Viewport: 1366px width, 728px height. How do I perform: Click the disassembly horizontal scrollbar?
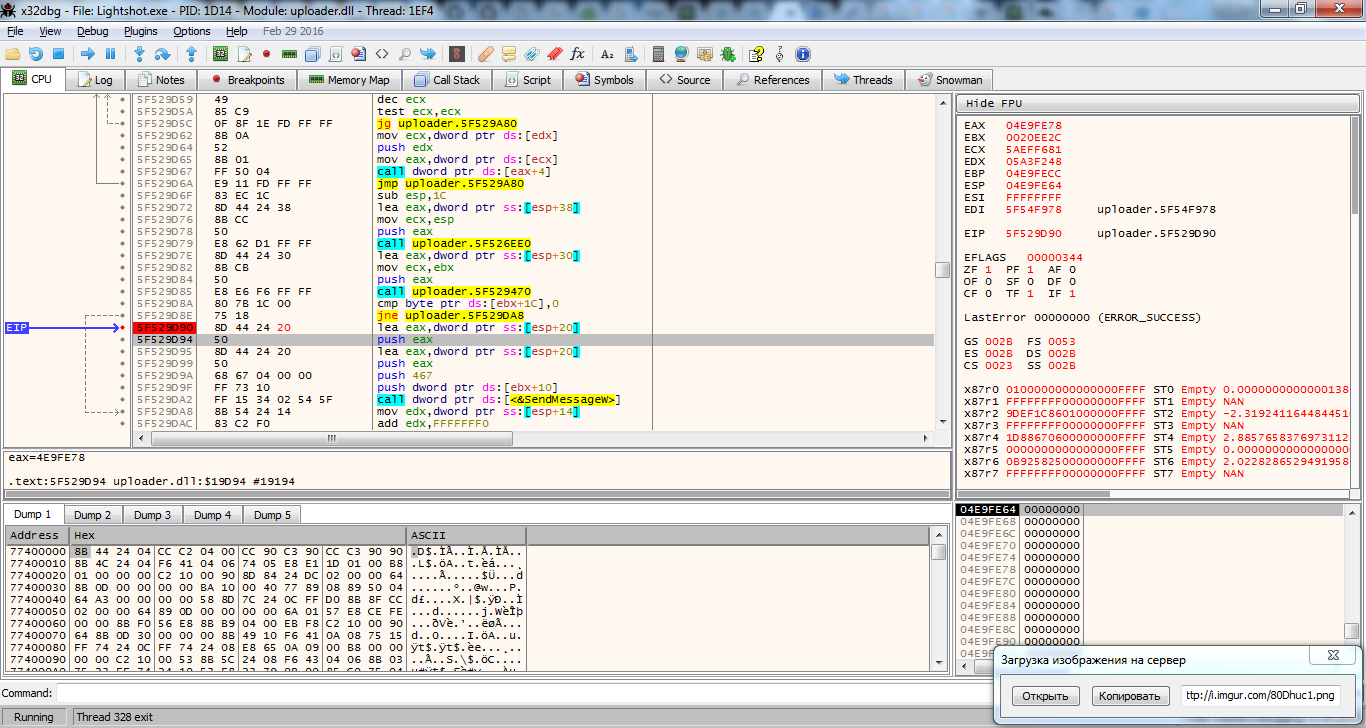point(330,439)
